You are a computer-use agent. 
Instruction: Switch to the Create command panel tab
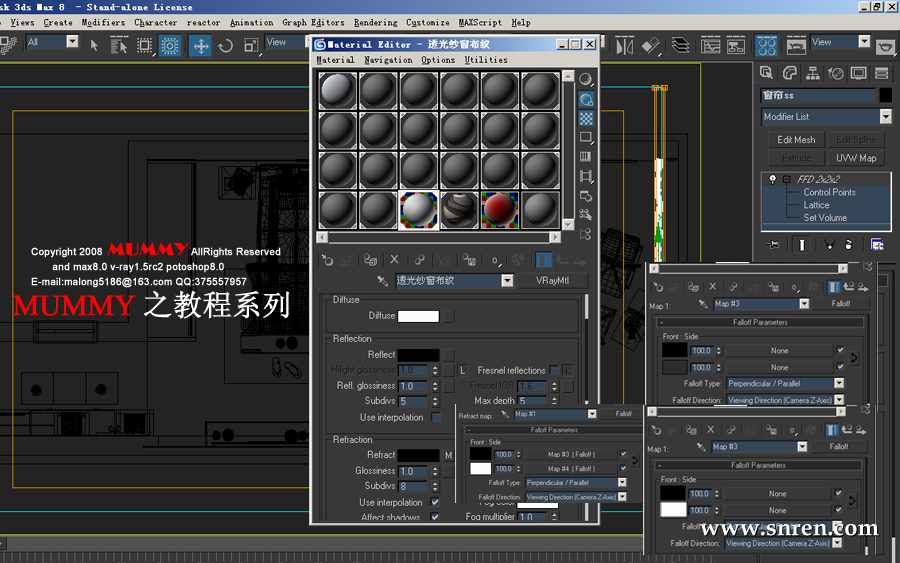coord(766,73)
